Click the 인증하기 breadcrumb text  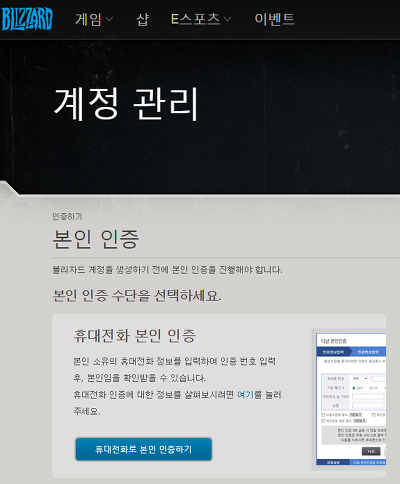pyautogui.click(x=67, y=217)
